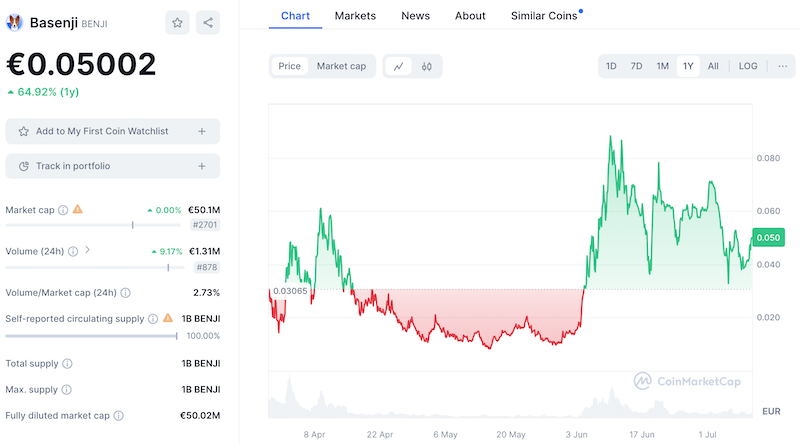Click the market cap rank slider bar
Screen dimensions: 800x444
93,225
